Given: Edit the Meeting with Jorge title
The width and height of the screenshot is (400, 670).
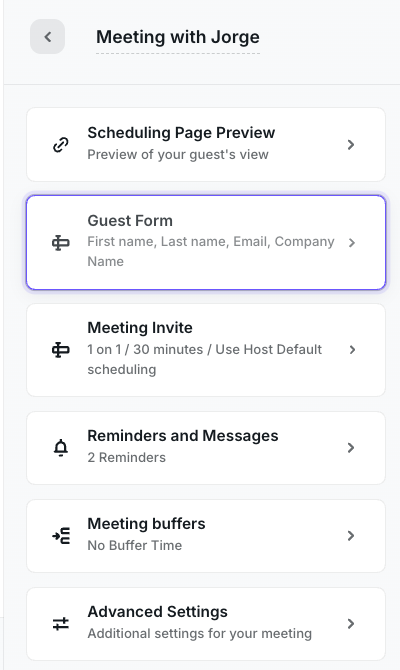Looking at the screenshot, I should (x=178, y=37).
